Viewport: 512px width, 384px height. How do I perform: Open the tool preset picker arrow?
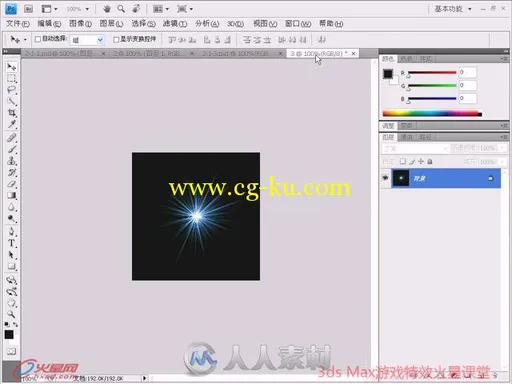coord(25,40)
